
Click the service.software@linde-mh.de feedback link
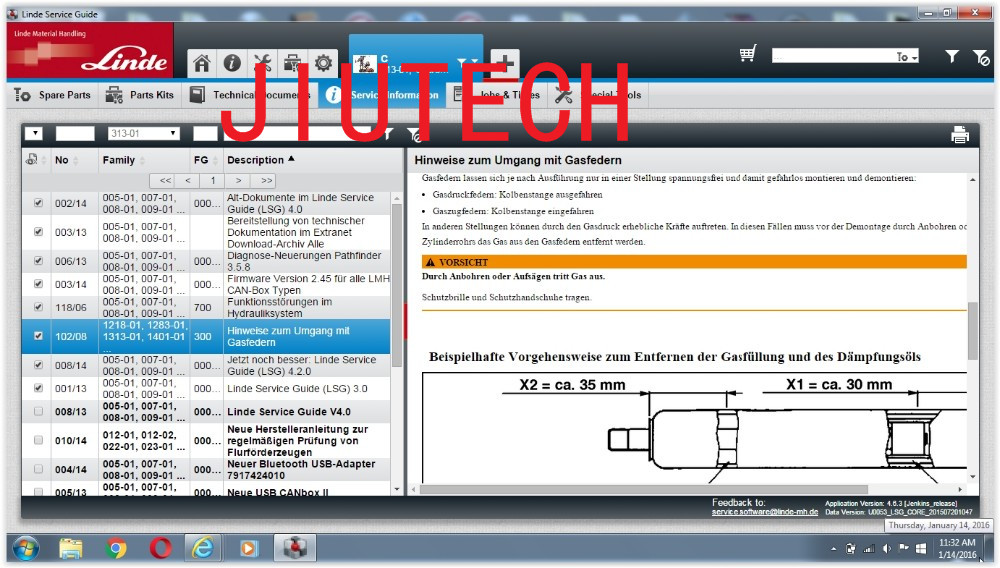765,512
